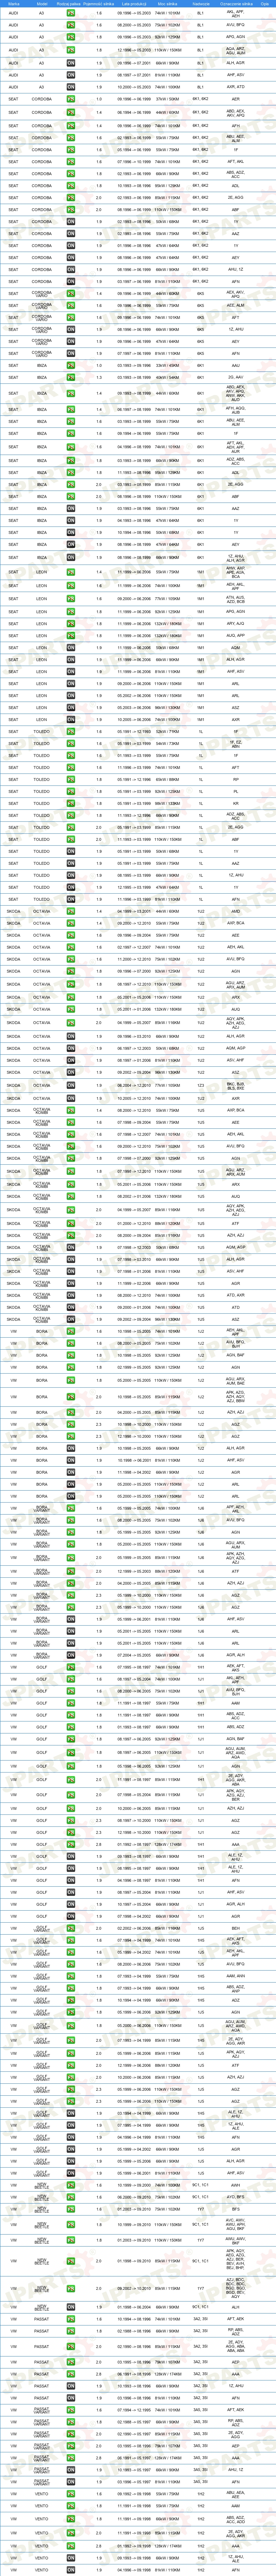The width and height of the screenshot is (276, 2576).
Task: Select engine code 'AMD' in SKODA OCTAVIA row
Action: coord(236,911)
